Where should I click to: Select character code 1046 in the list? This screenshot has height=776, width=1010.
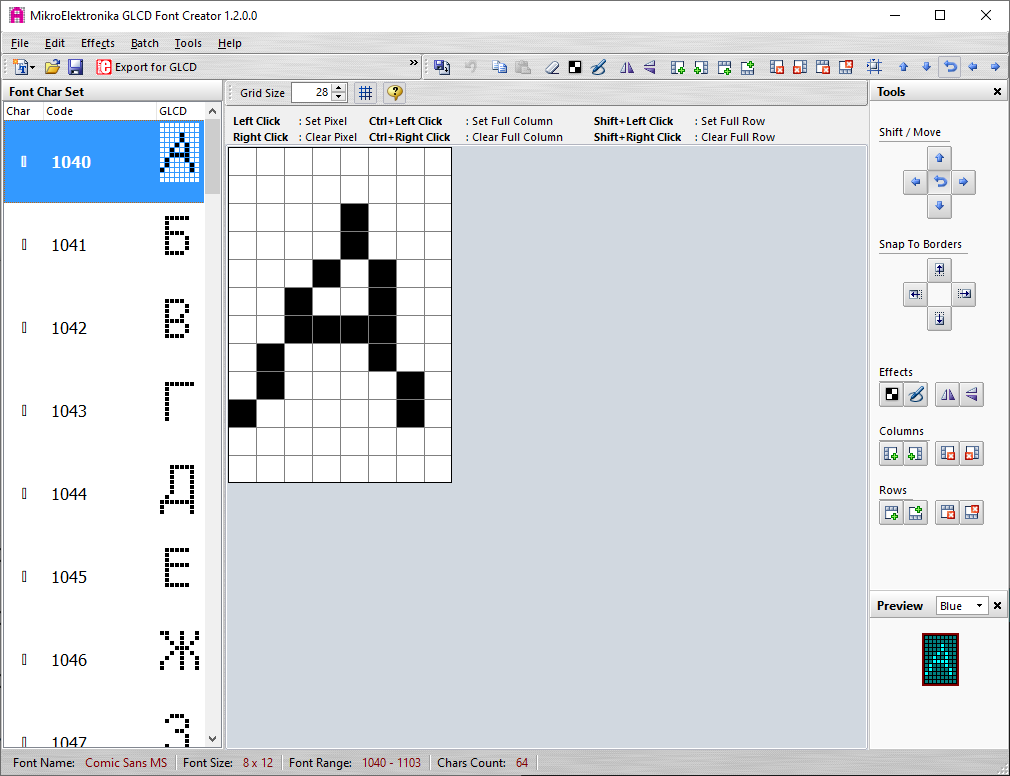pos(104,660)
